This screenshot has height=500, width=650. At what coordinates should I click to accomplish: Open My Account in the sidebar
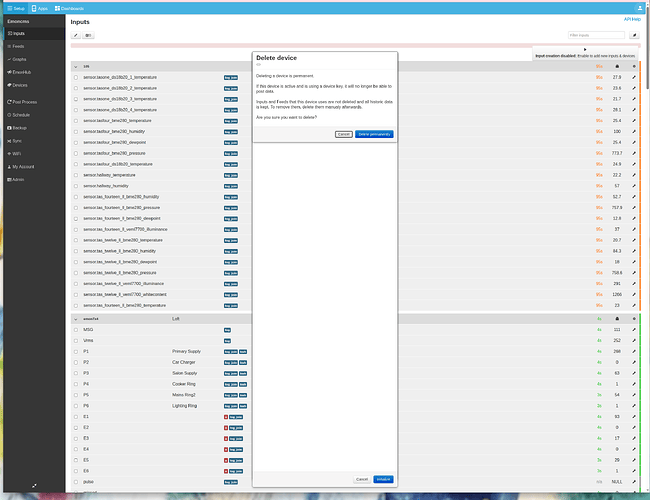tap(34, 167)
